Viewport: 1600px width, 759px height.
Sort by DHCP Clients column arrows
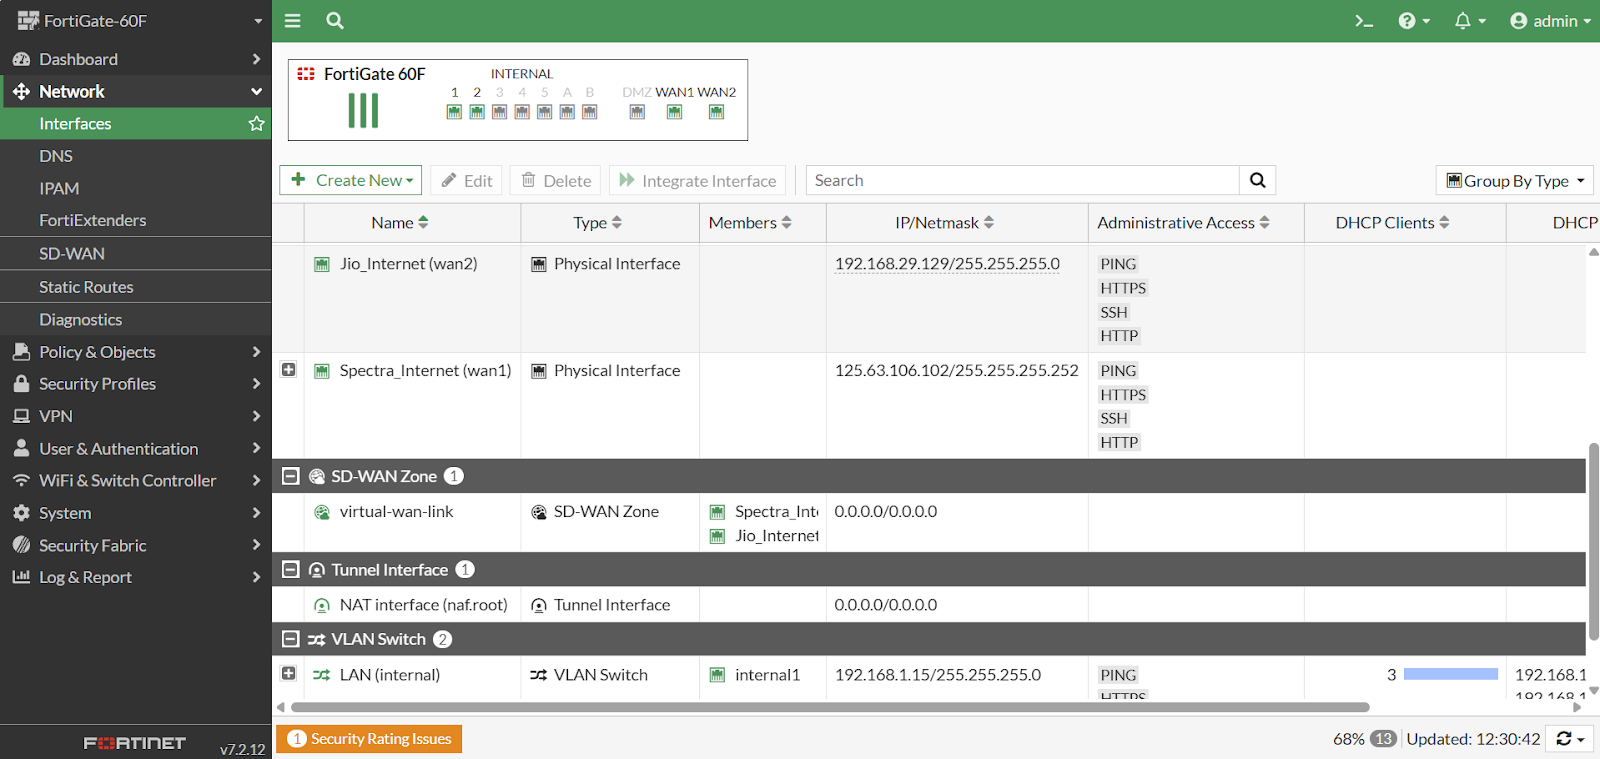tap(1444, 222)
